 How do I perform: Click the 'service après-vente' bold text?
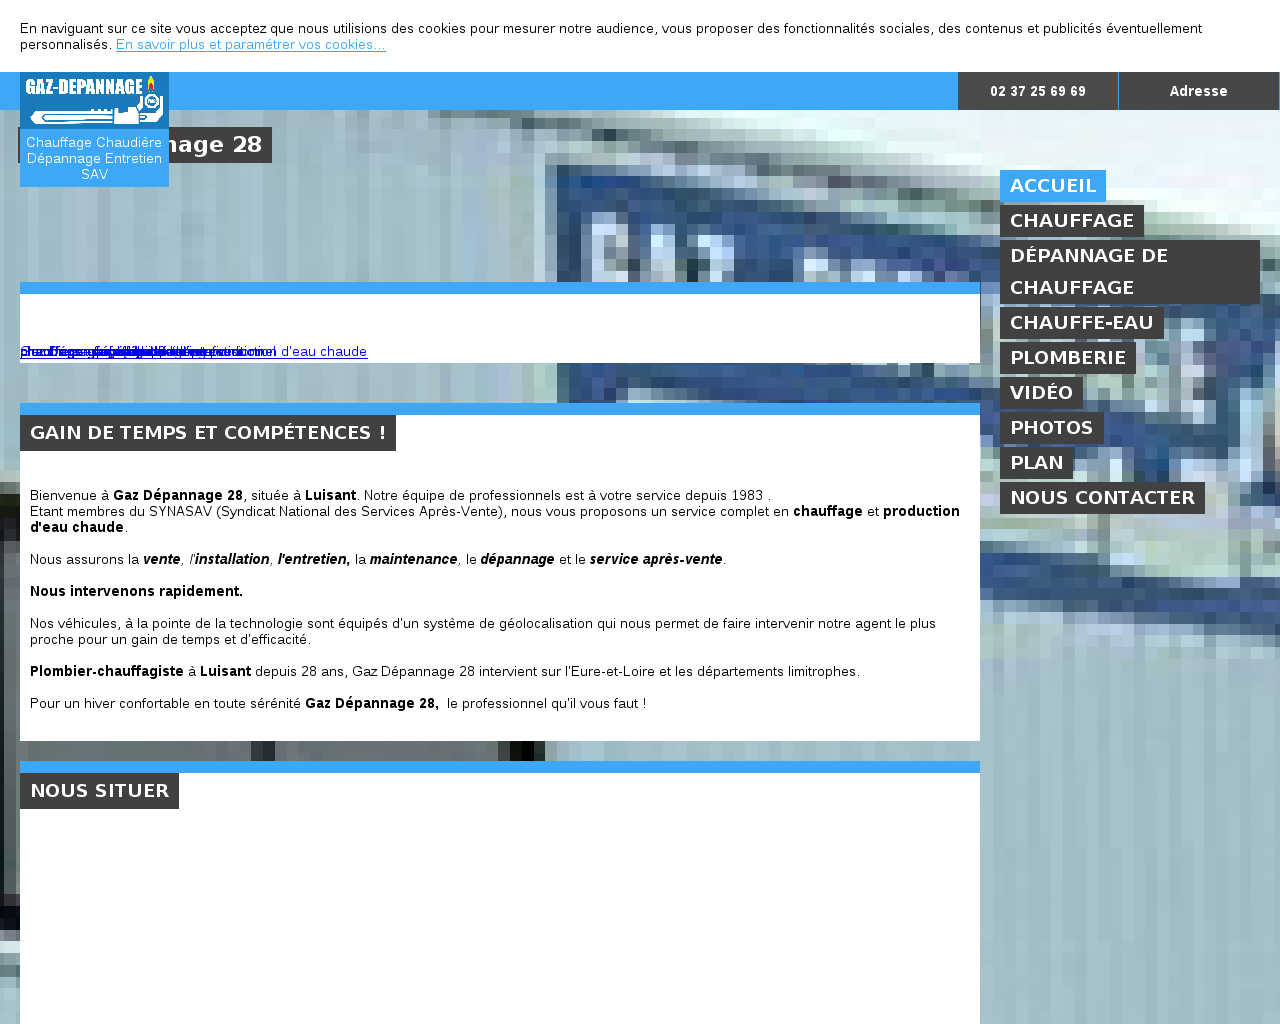click(656, 560)
